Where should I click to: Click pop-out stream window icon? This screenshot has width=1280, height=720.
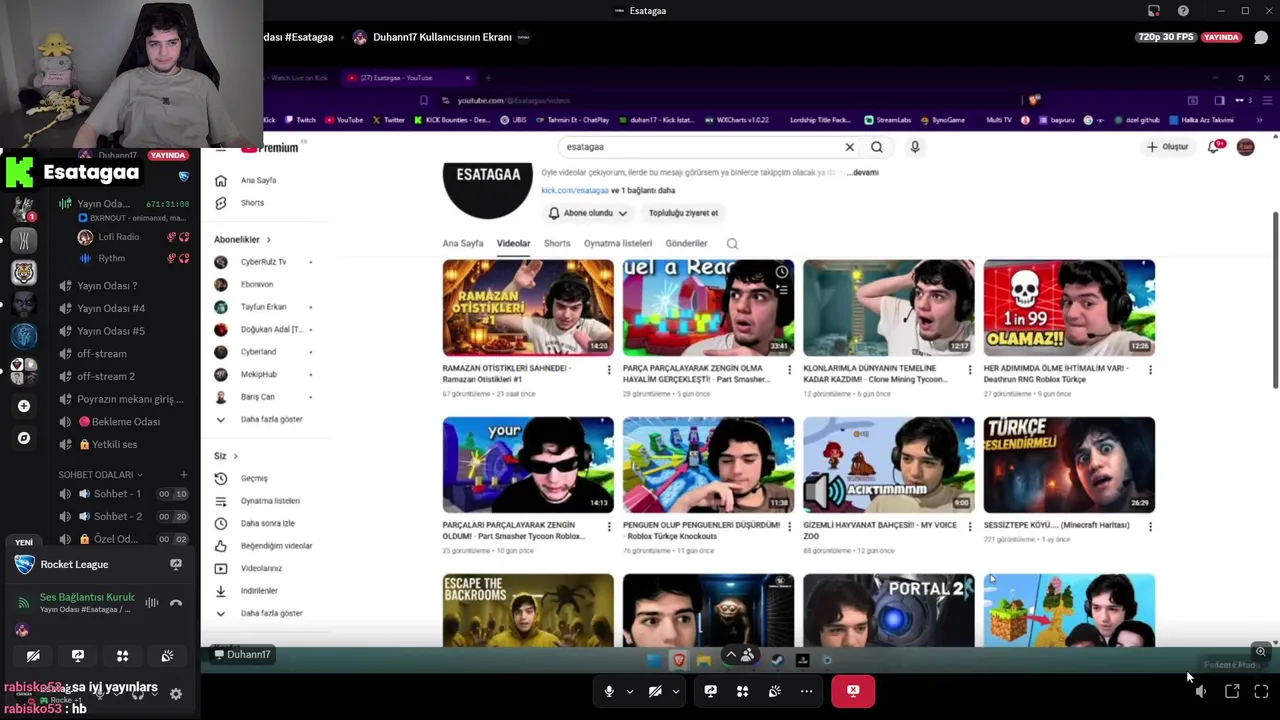click(x=1232, y=691)
